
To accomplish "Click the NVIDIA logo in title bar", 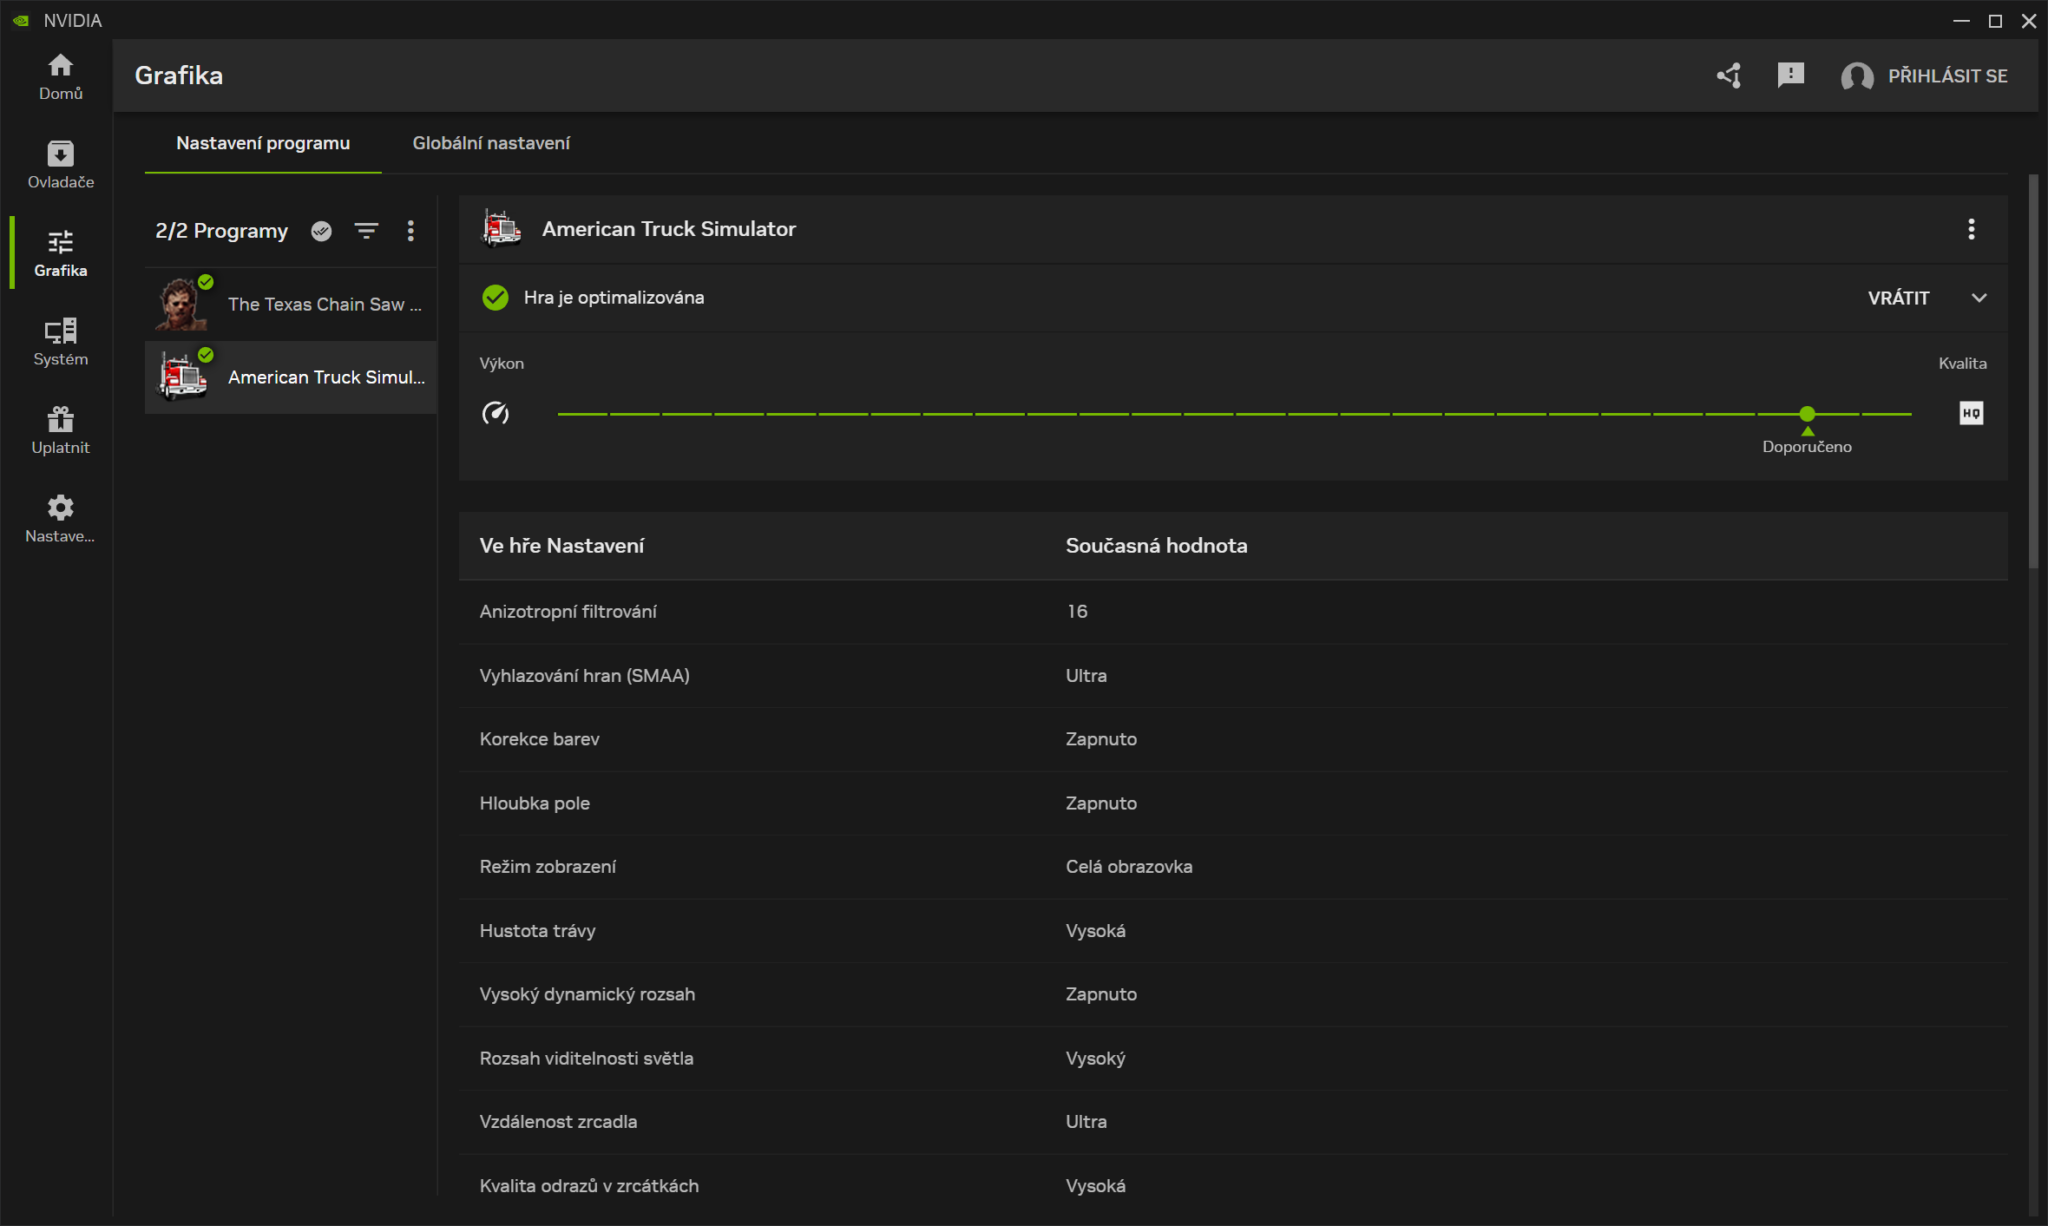I will [x=21, y=21].
